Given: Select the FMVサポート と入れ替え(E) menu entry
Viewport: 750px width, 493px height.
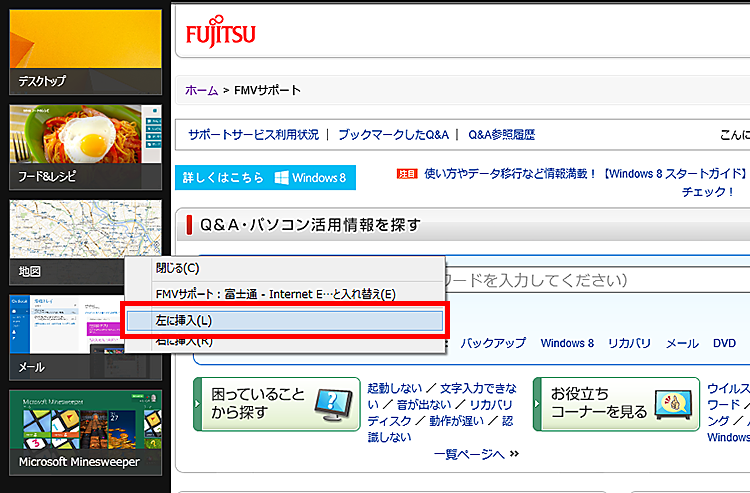Looking at the screenshot, I should pos(276,294).
